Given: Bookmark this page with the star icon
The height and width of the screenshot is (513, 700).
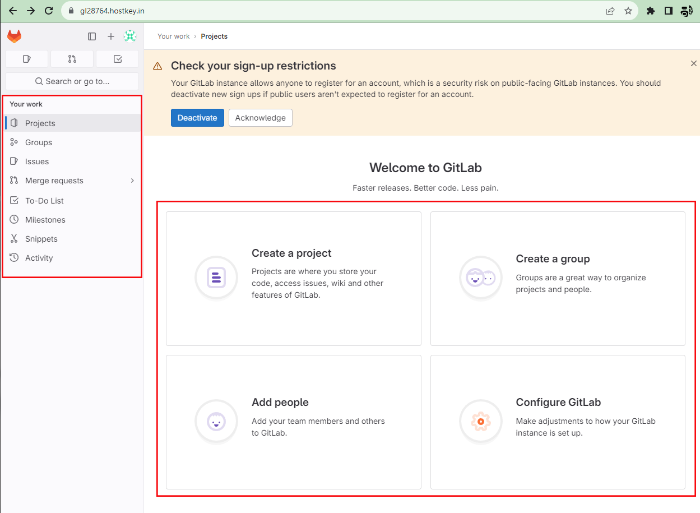Looking at the screenshot, I should [628, 11].
